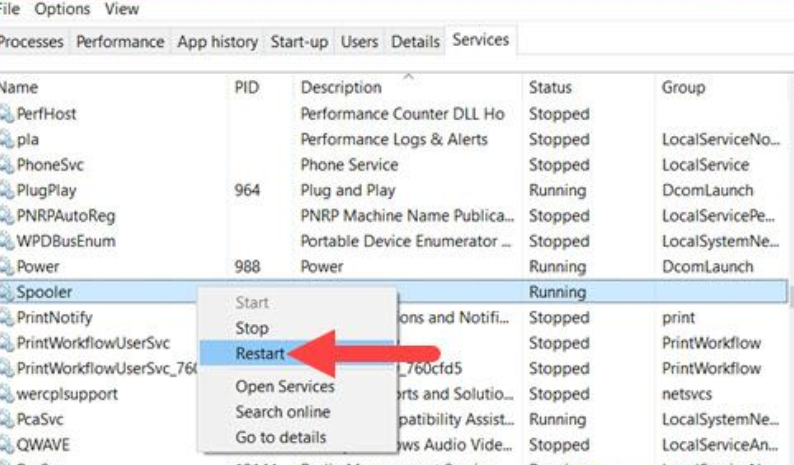Switch to the App history tab
Viewport: 794px width, 465px height.
[217, 42]
